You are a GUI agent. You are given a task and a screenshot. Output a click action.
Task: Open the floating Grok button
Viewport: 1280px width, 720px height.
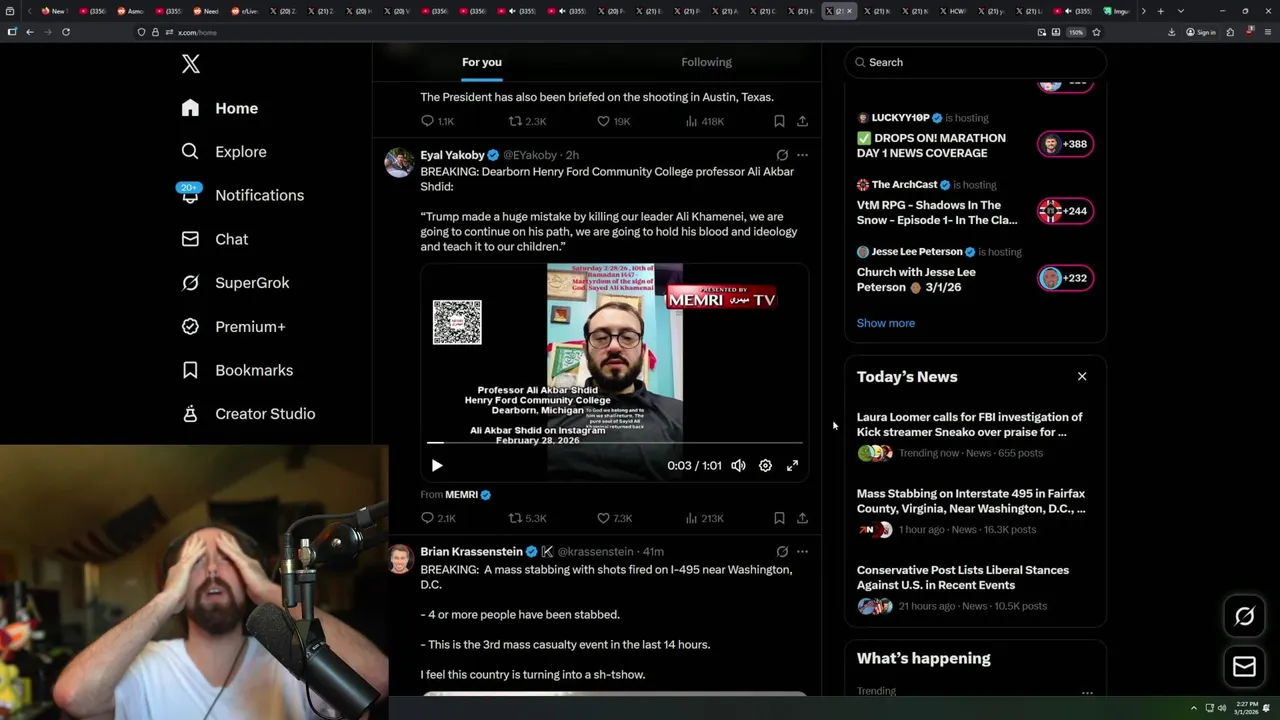1244,617
